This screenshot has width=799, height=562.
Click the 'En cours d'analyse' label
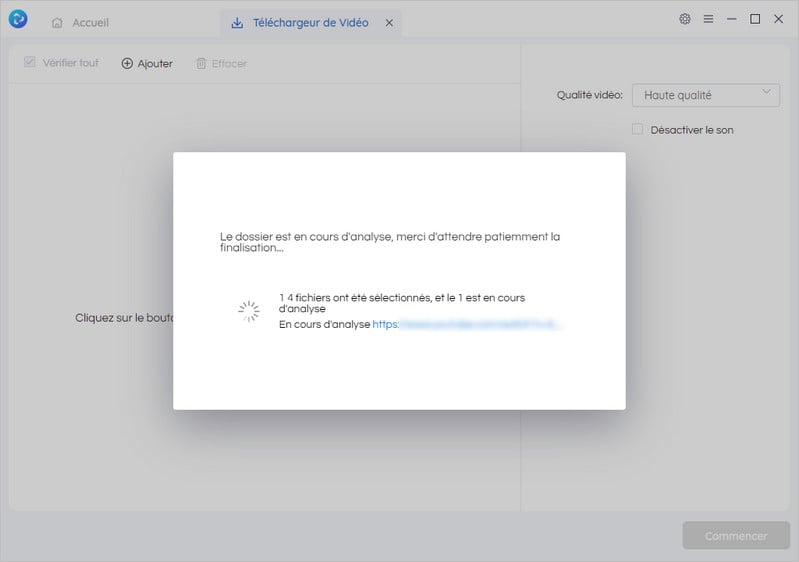325,325
